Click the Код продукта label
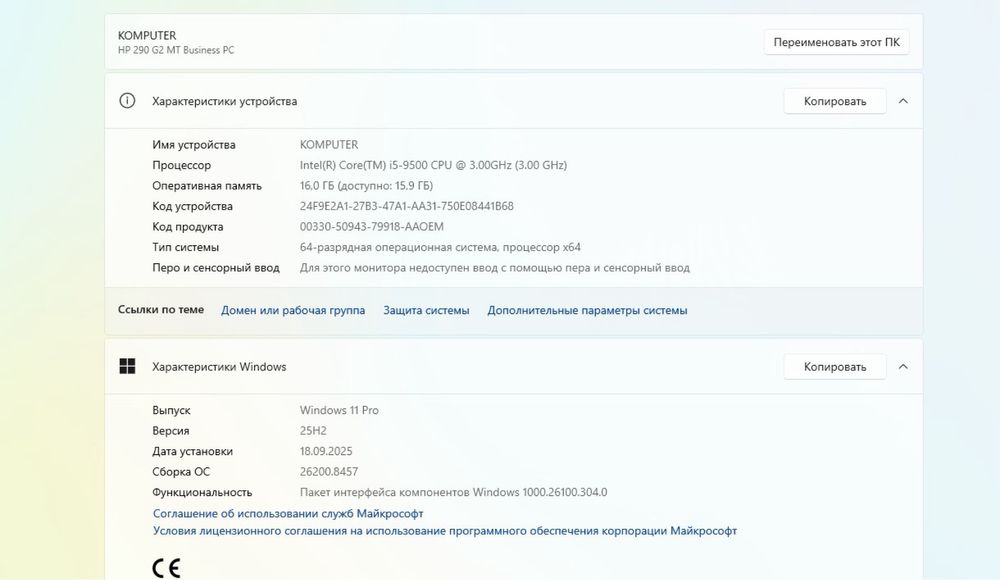Viewport: 1000px width, 580px height. point(188,227)
